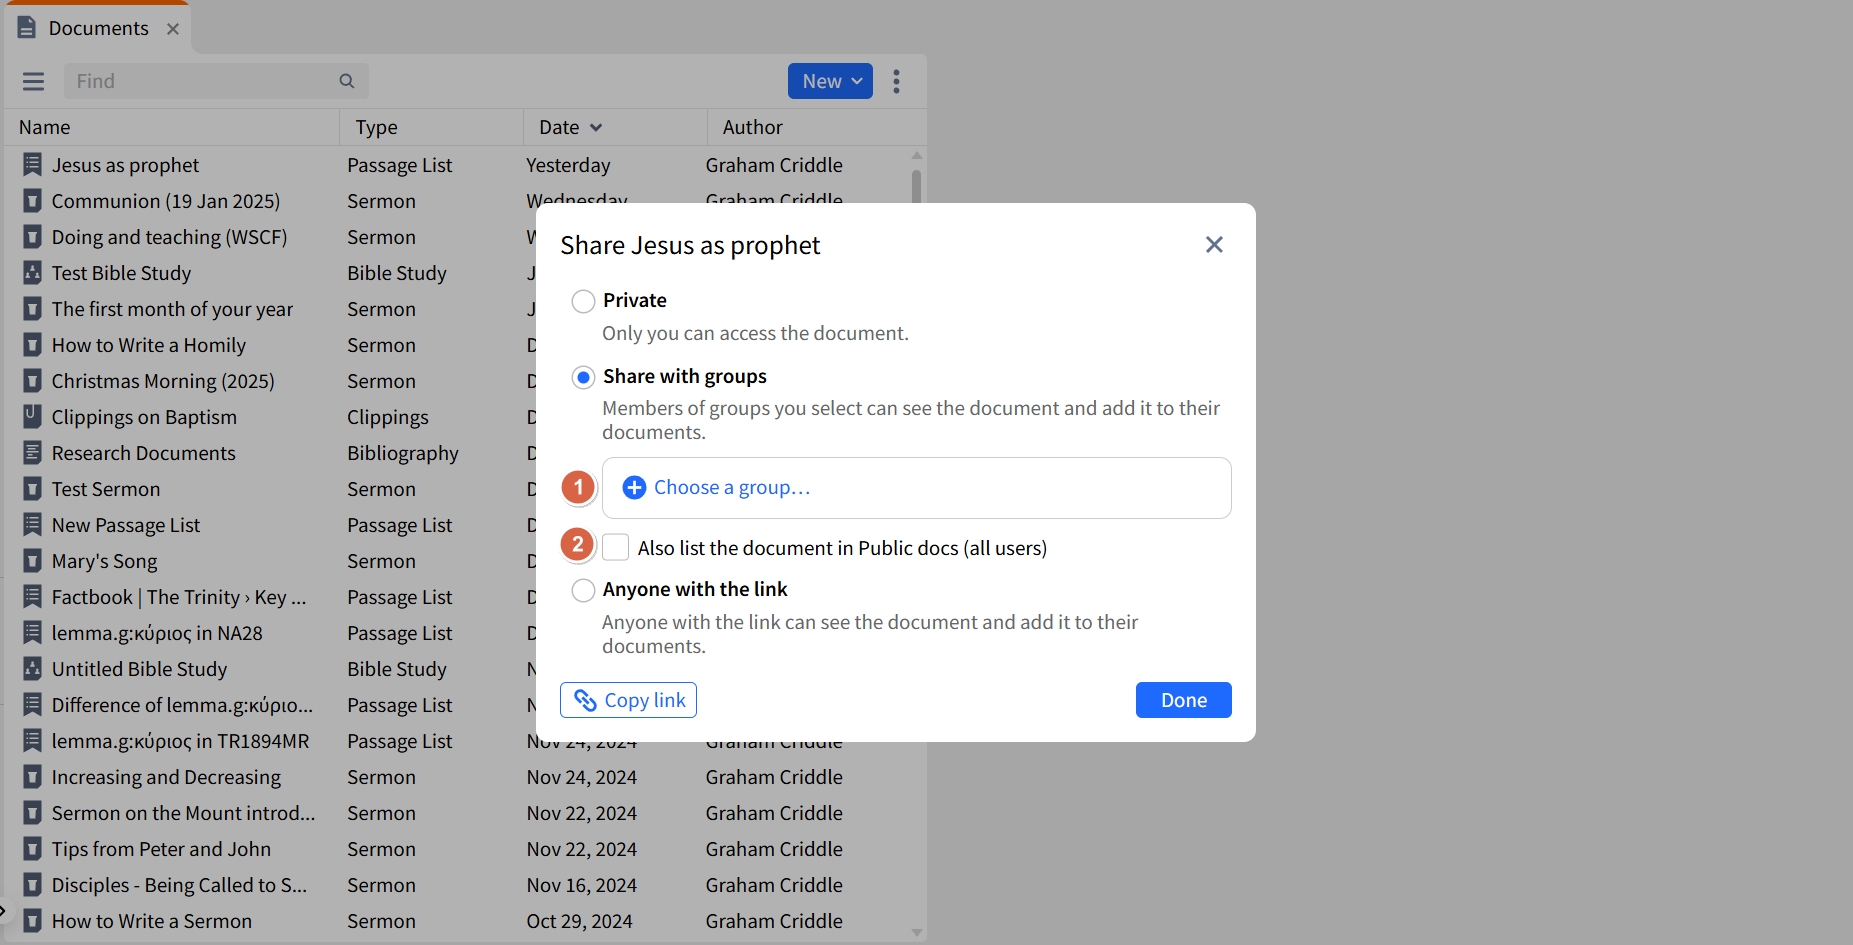The height and width of the screenshot is (945, 1853).
Task: Click the New Passage List icon
Action: point(32,525)
